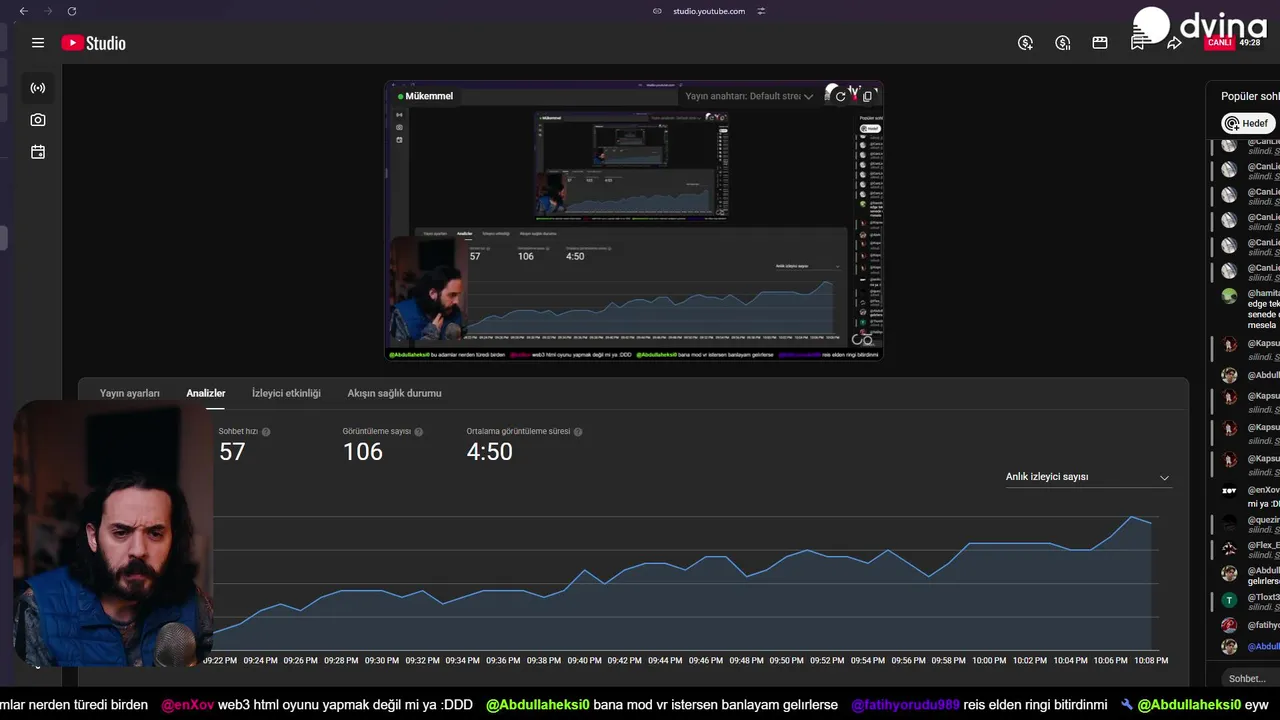Click the @hamit chat message avatar
1280x720 pixels.
1229,296
